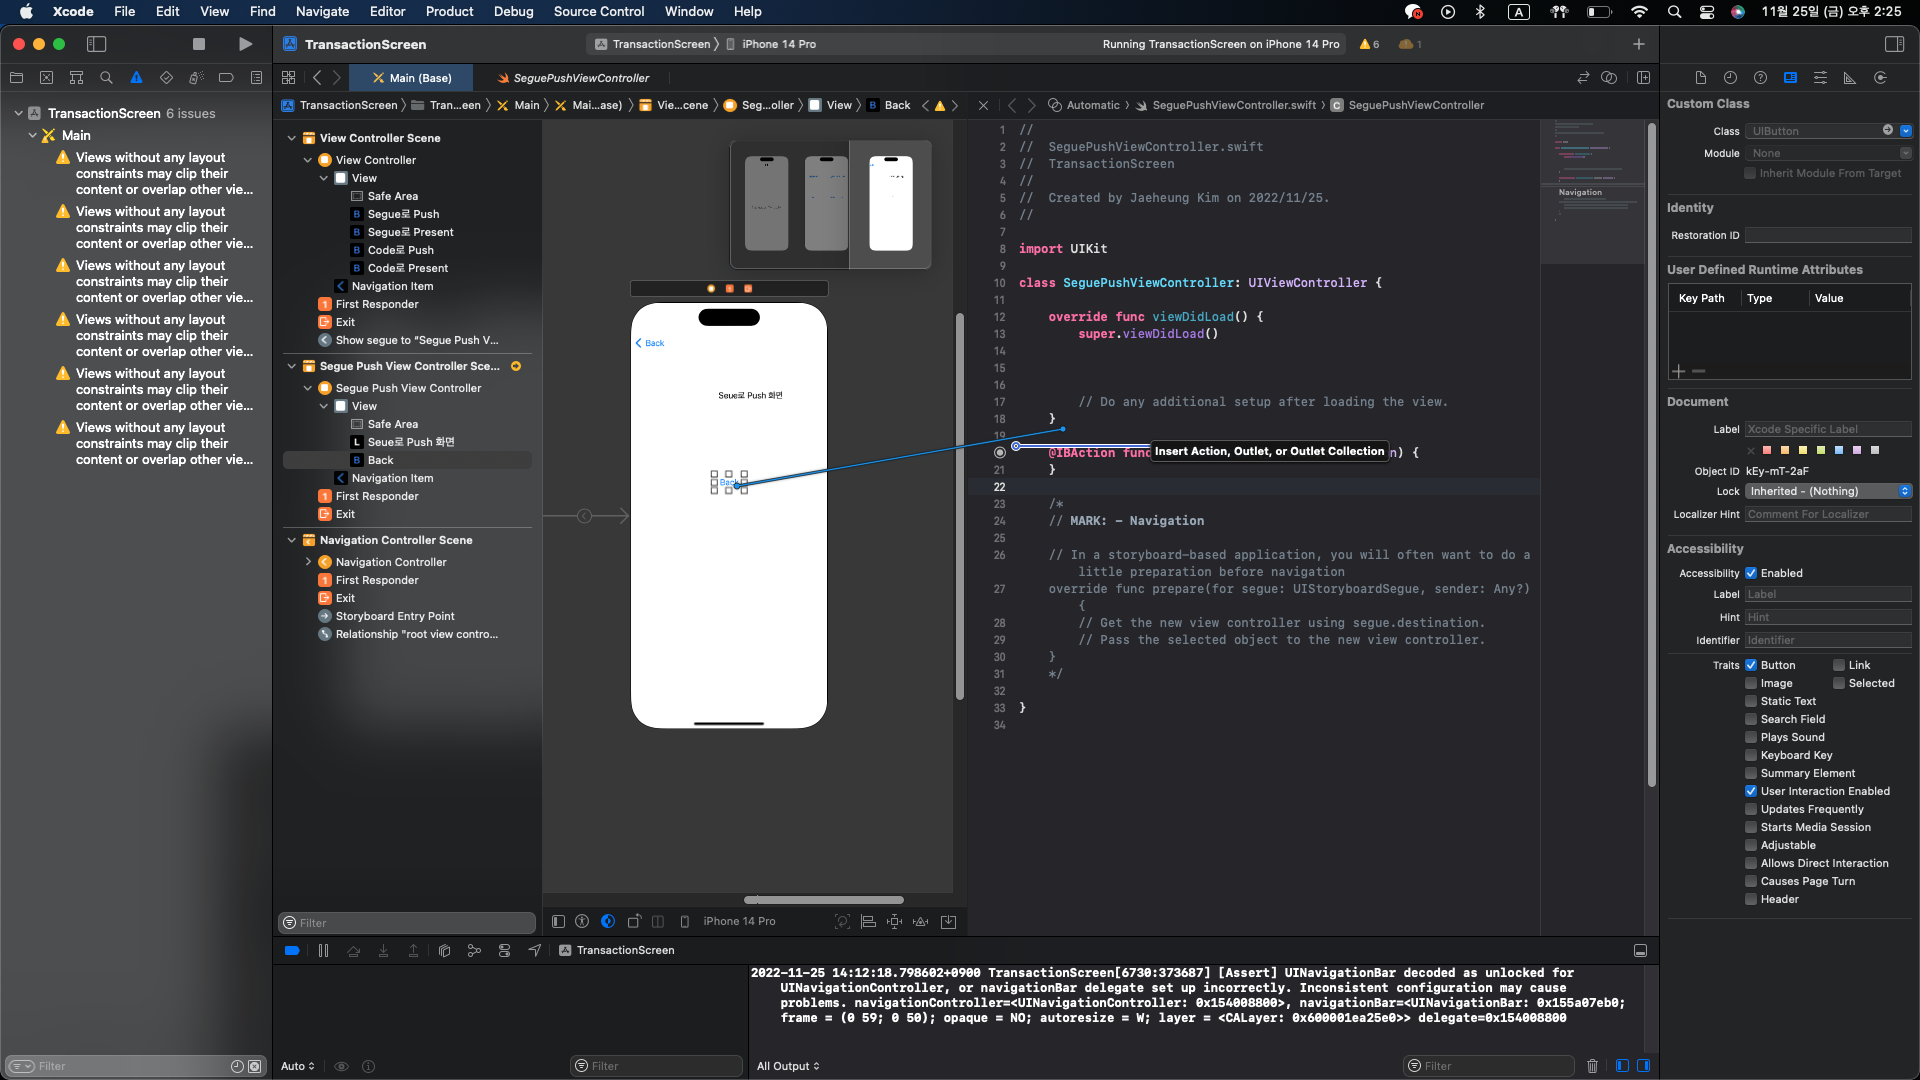This screenshot has width=1920, height=1080.
Task: Enable the Static Text trait checkbox
Action: [x=1751, y=702]
